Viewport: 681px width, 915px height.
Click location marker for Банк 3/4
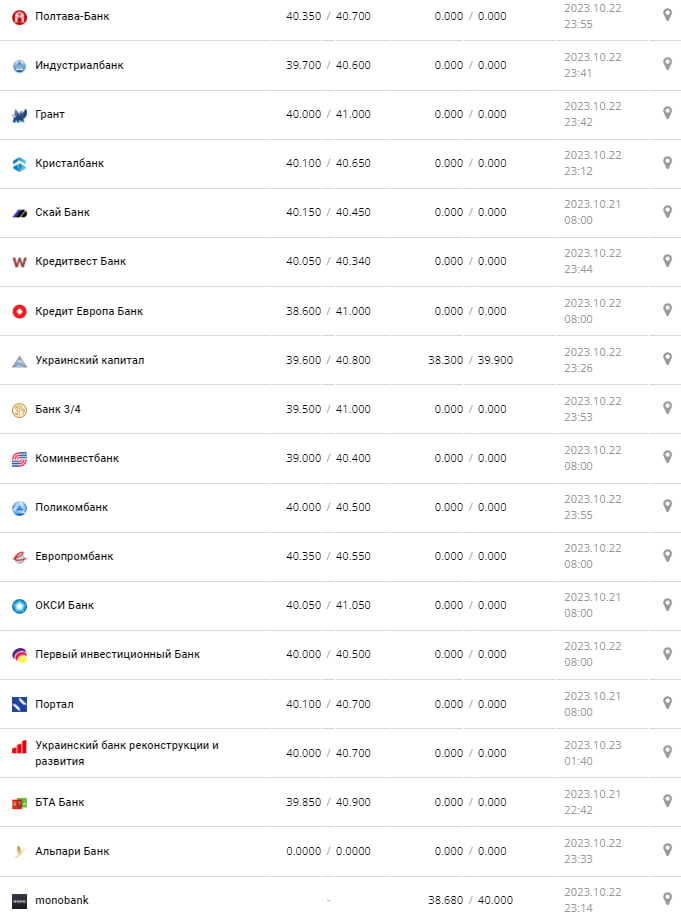click(x=667, y=407)
